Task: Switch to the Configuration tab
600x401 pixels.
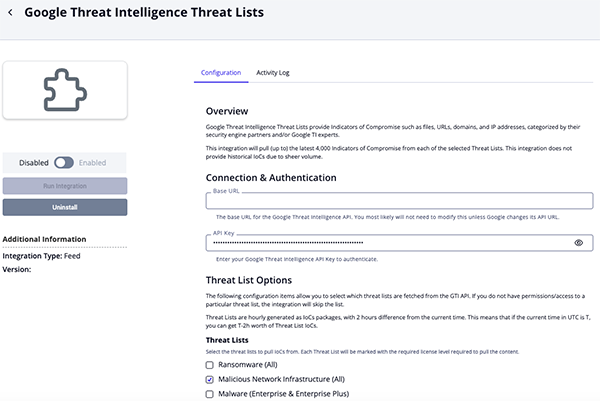Action: coord(221,73)
